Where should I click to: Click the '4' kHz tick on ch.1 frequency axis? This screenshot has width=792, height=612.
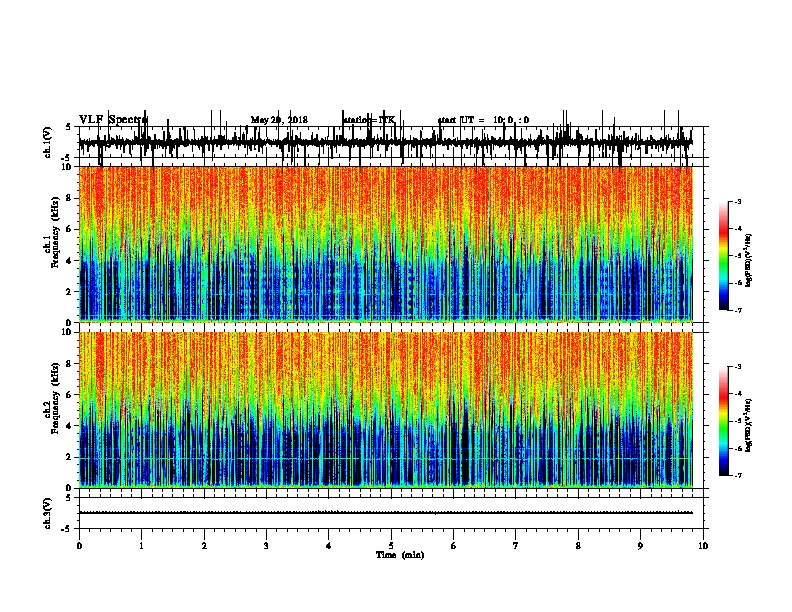tap(71, 261)
